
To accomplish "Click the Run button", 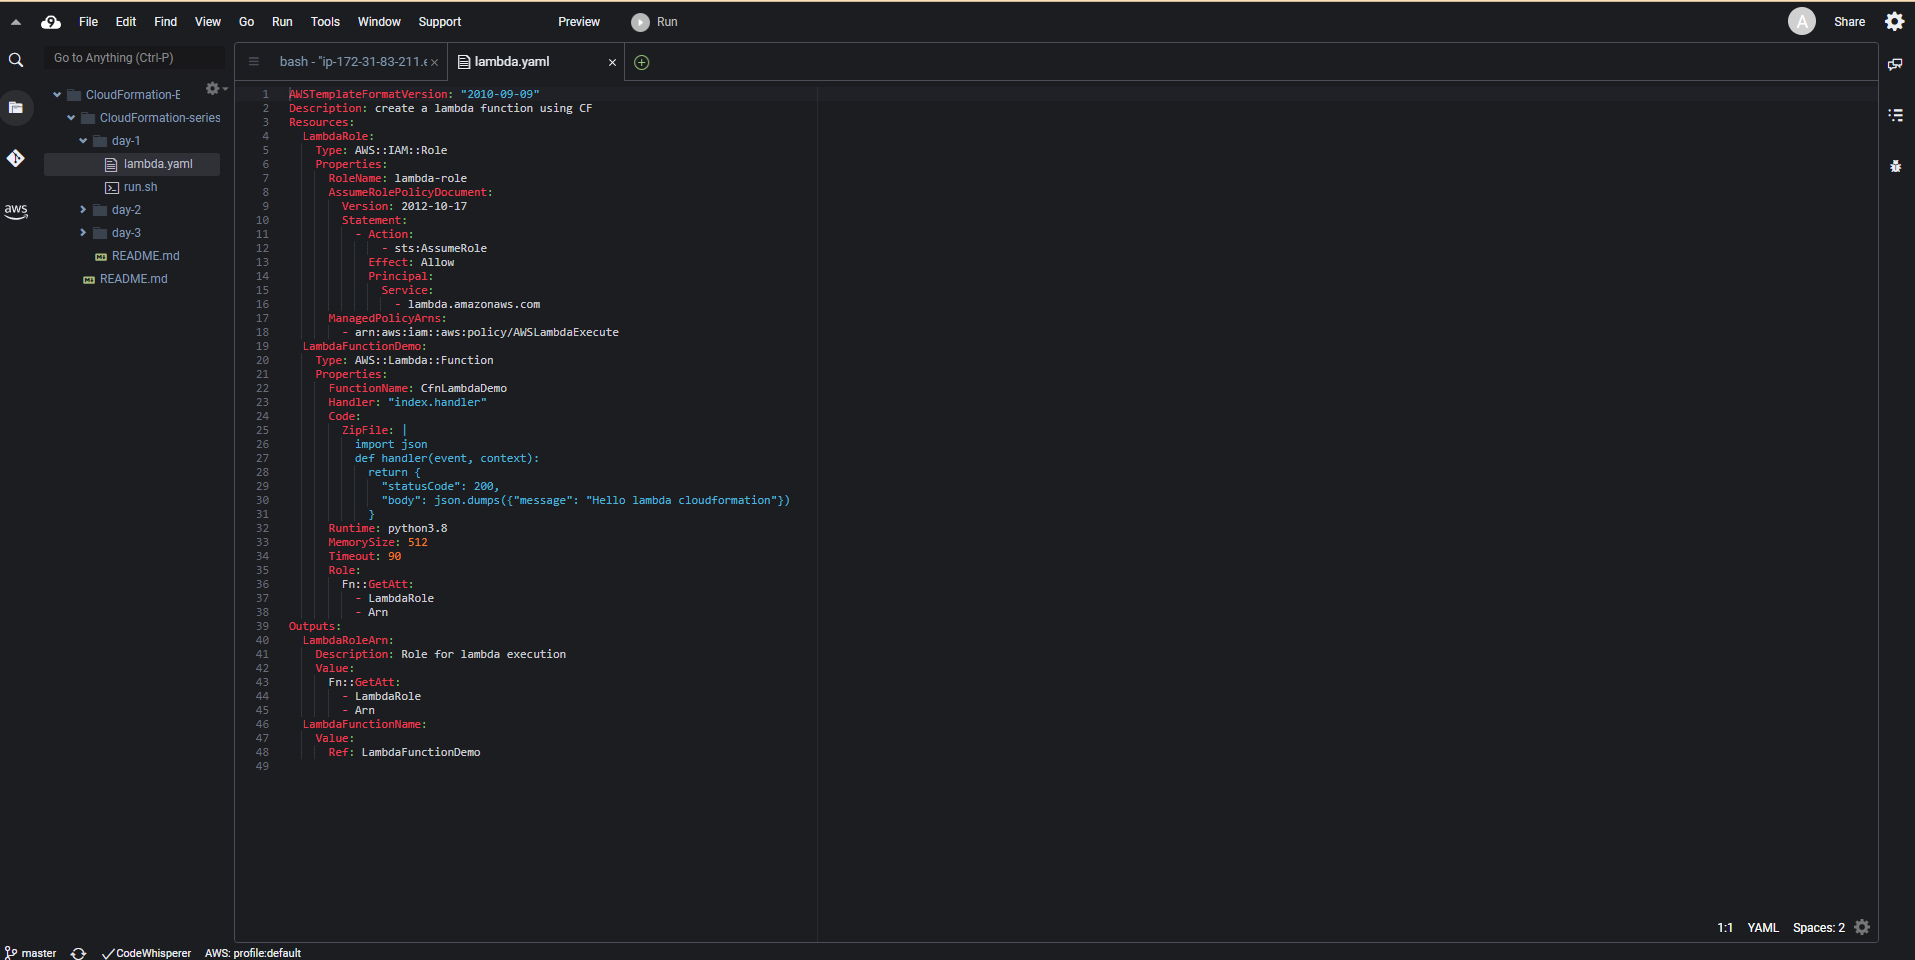I will click(655, 22).
